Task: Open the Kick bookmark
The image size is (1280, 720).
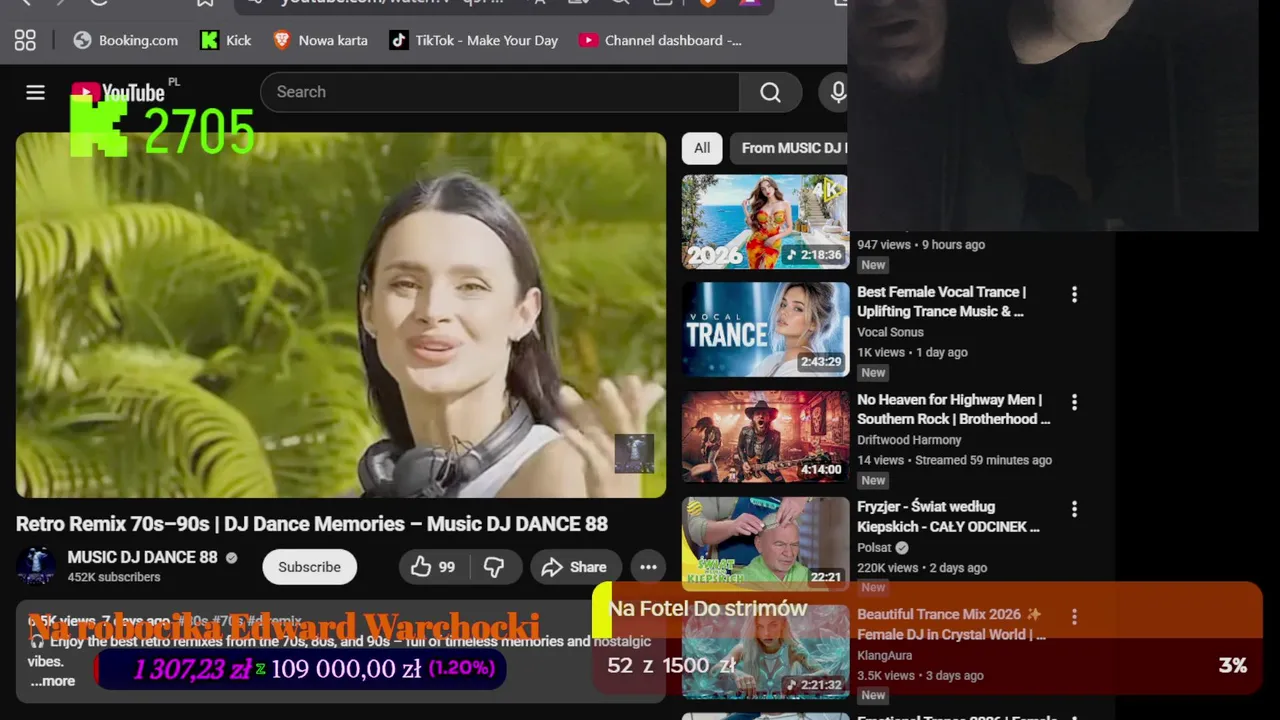Action: tap(226, 40)
